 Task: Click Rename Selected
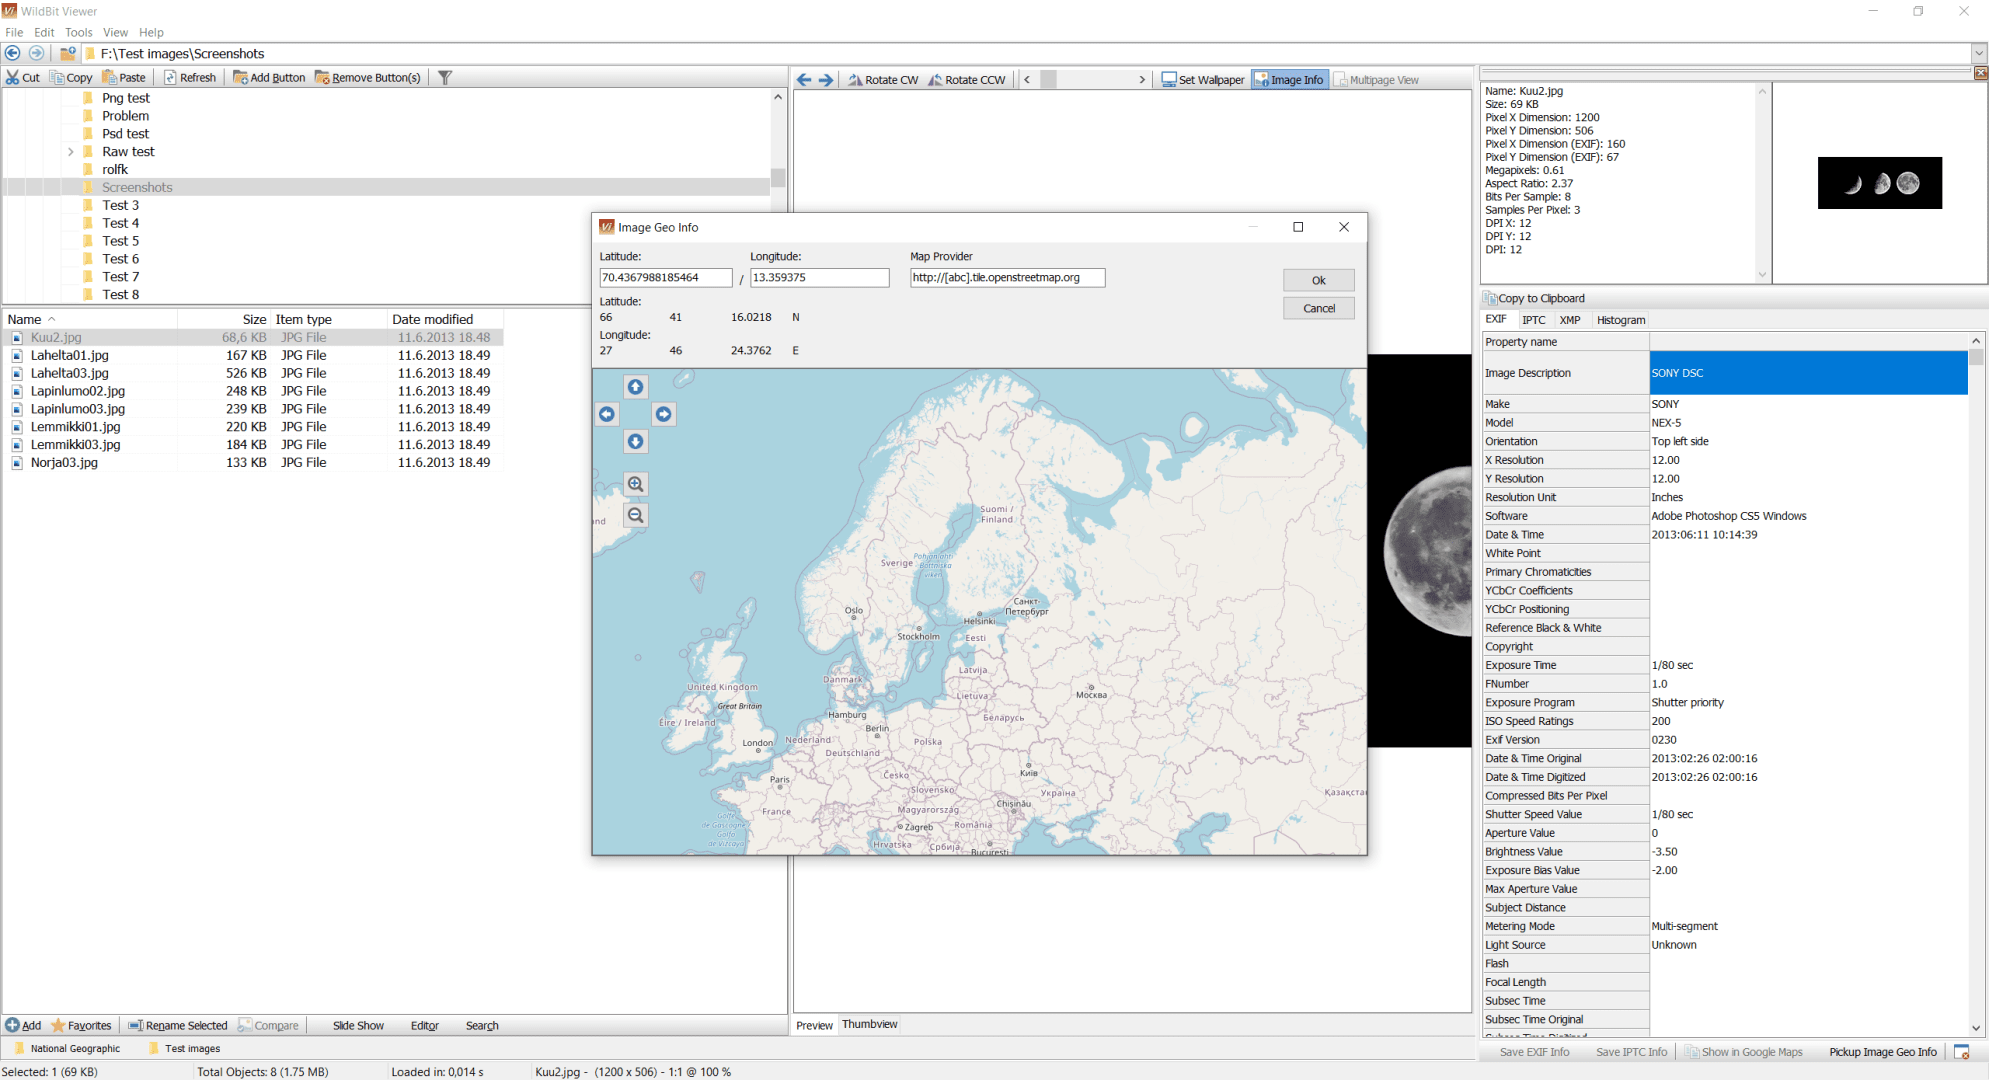click(x=178, y=1025)
